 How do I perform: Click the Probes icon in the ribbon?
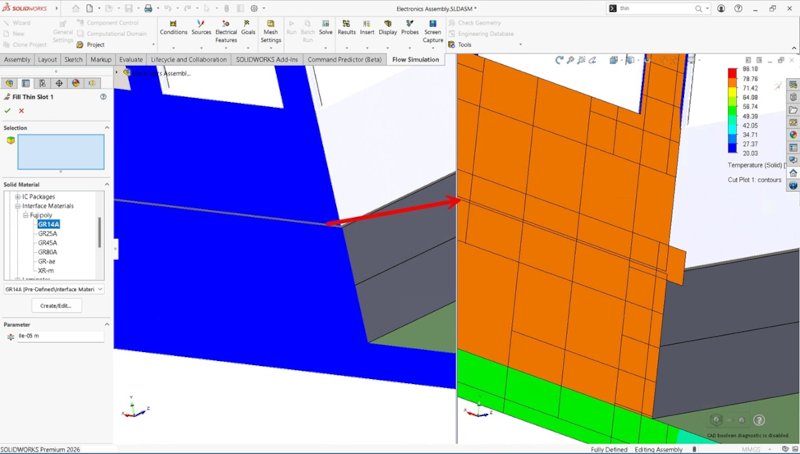[x=410, y=25]
